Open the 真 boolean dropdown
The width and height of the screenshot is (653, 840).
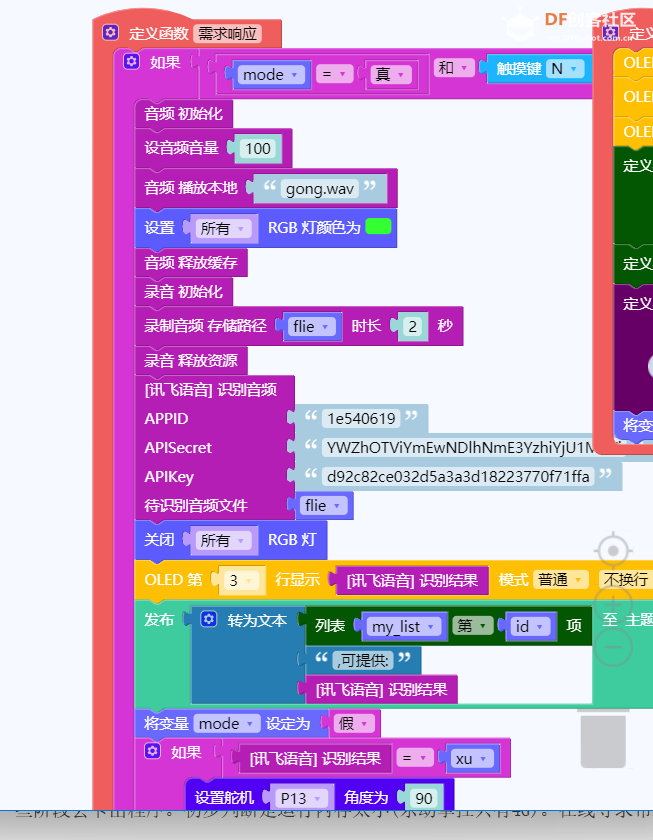[391, 74]
